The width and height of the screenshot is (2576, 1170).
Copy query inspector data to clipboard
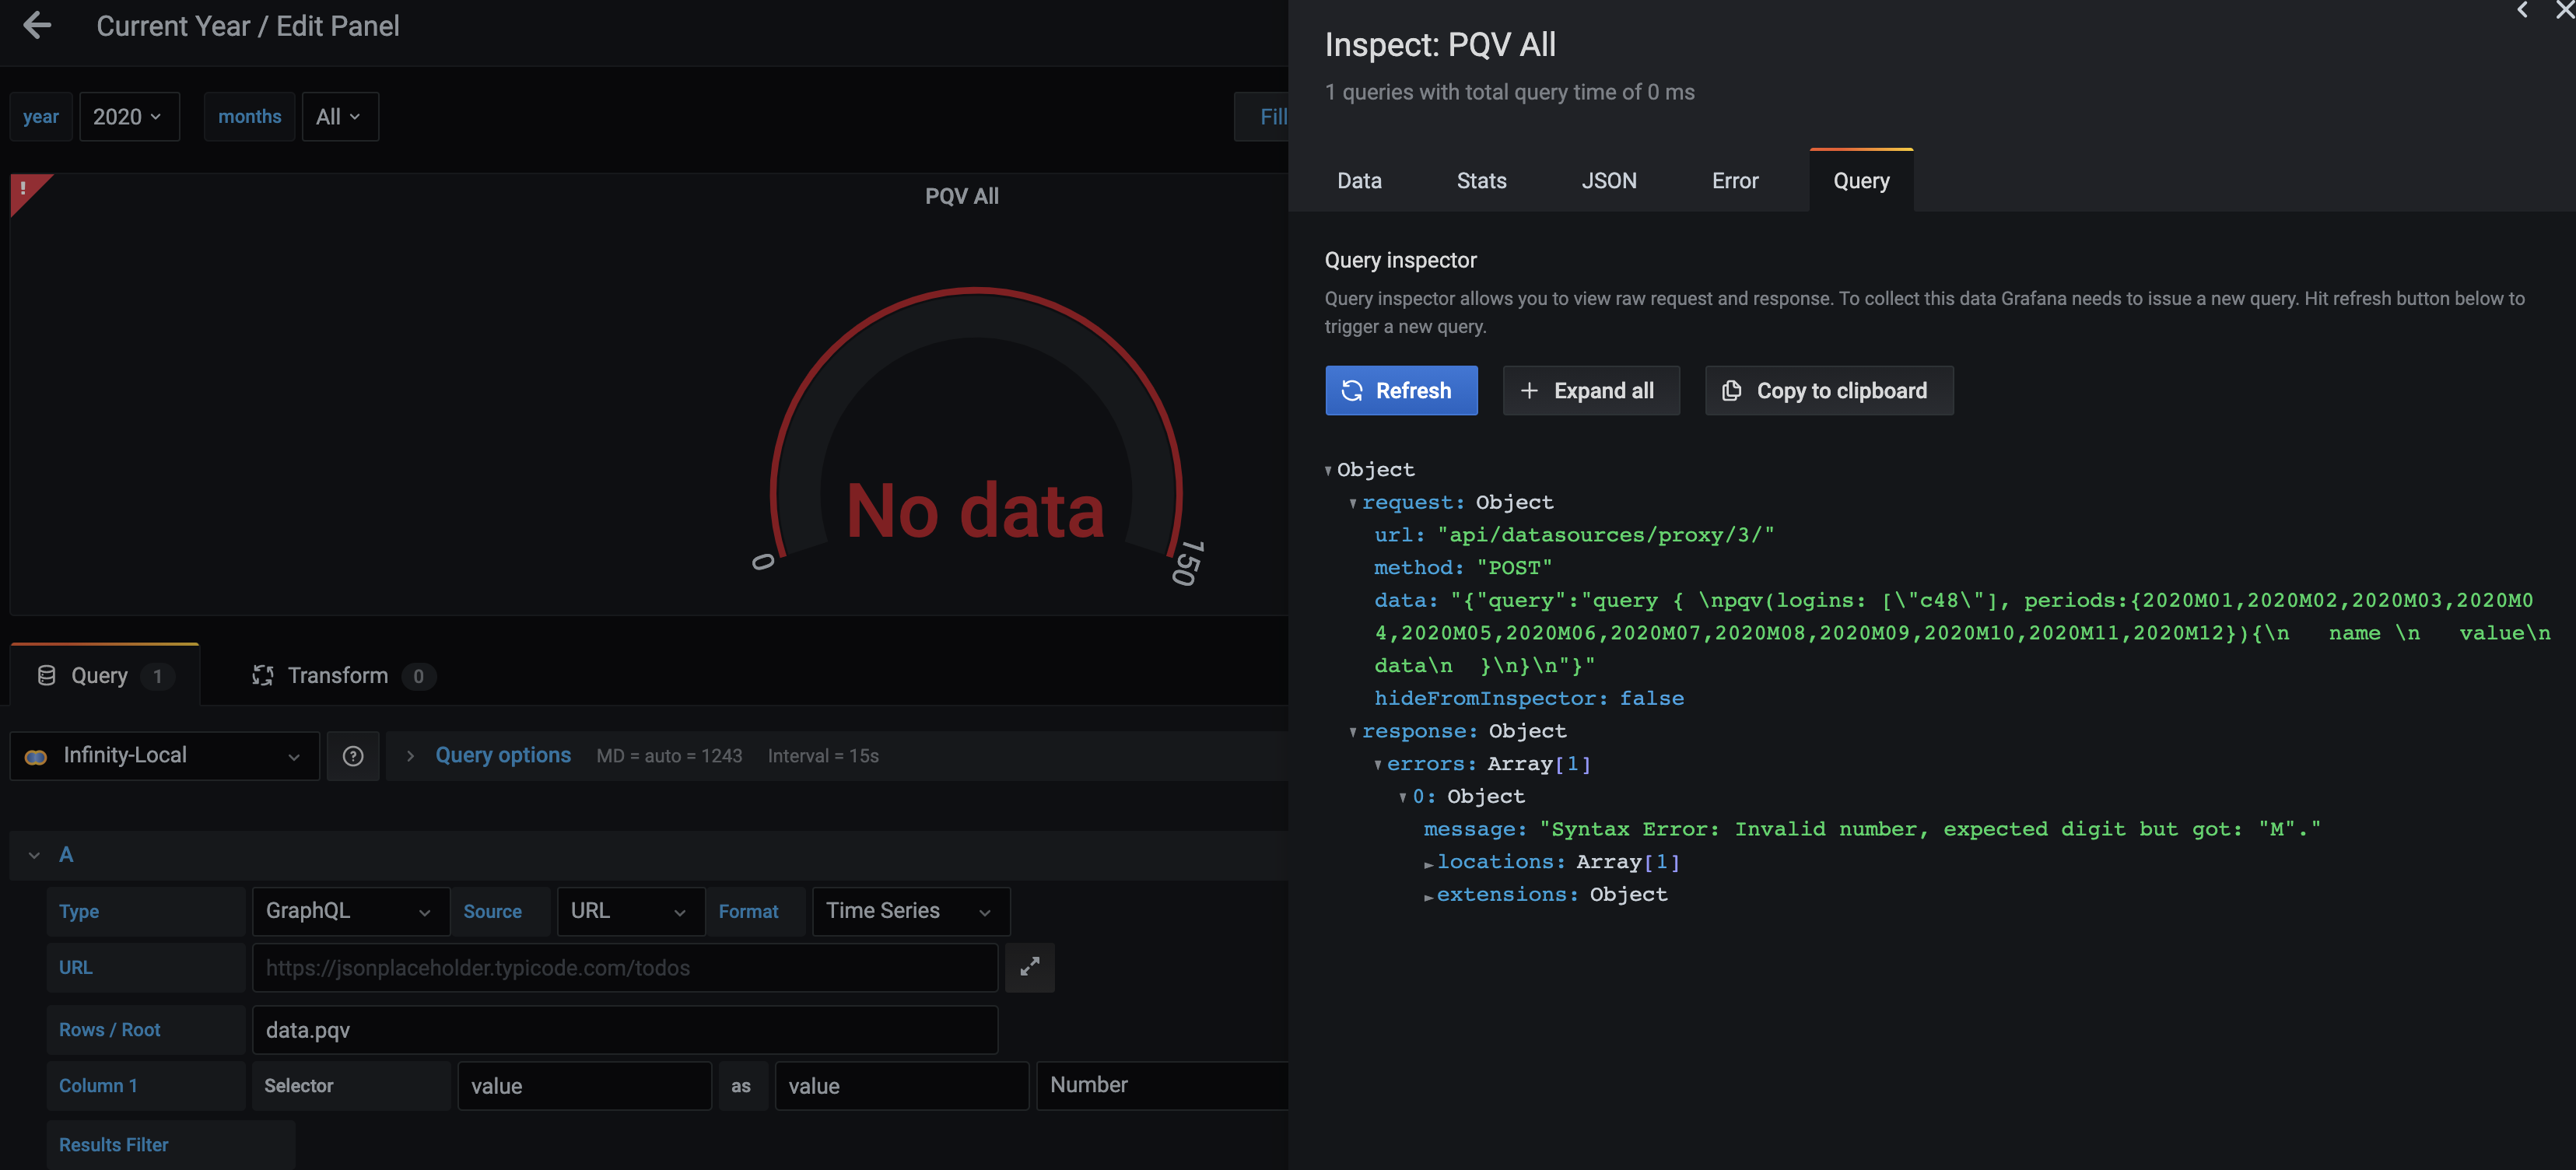click(1828, 390)
